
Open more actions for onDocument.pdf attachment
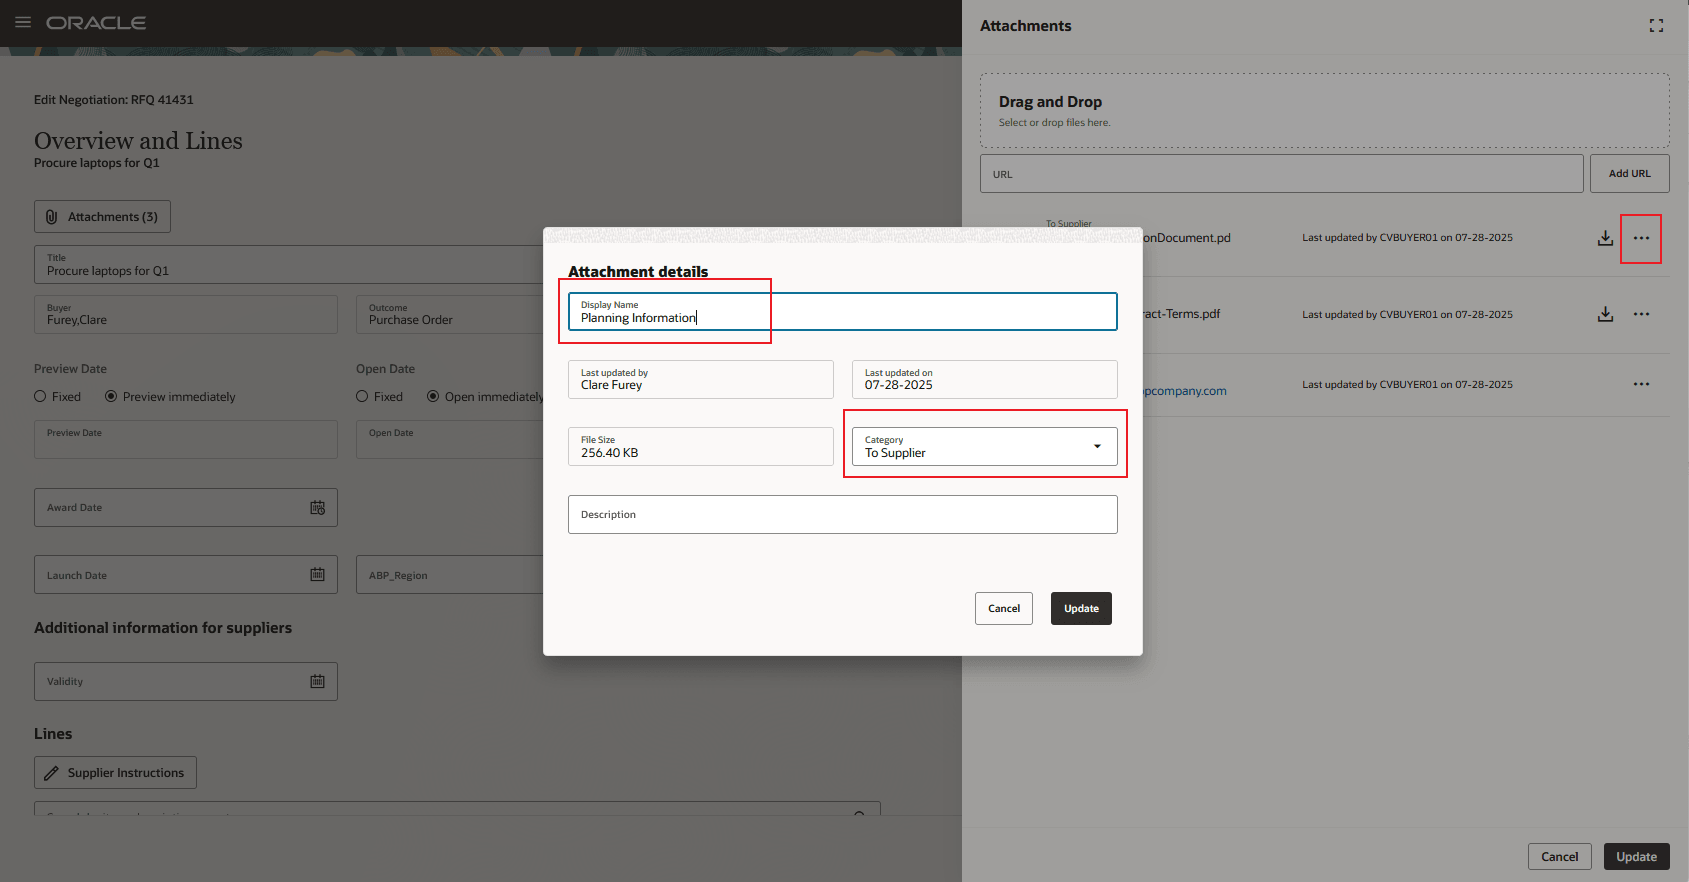click(1641, 238)
